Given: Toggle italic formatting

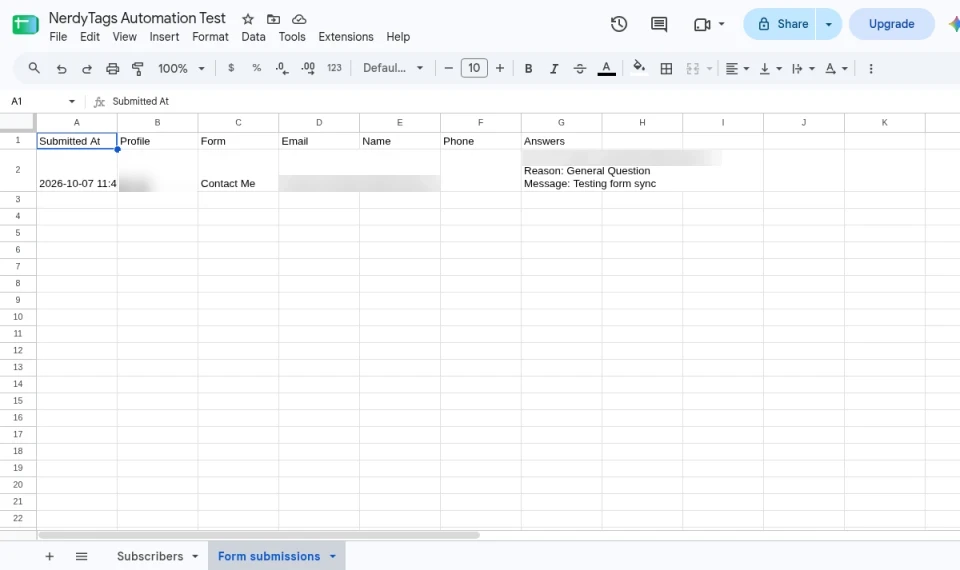Looking at the screenshot, I should 554,69.
